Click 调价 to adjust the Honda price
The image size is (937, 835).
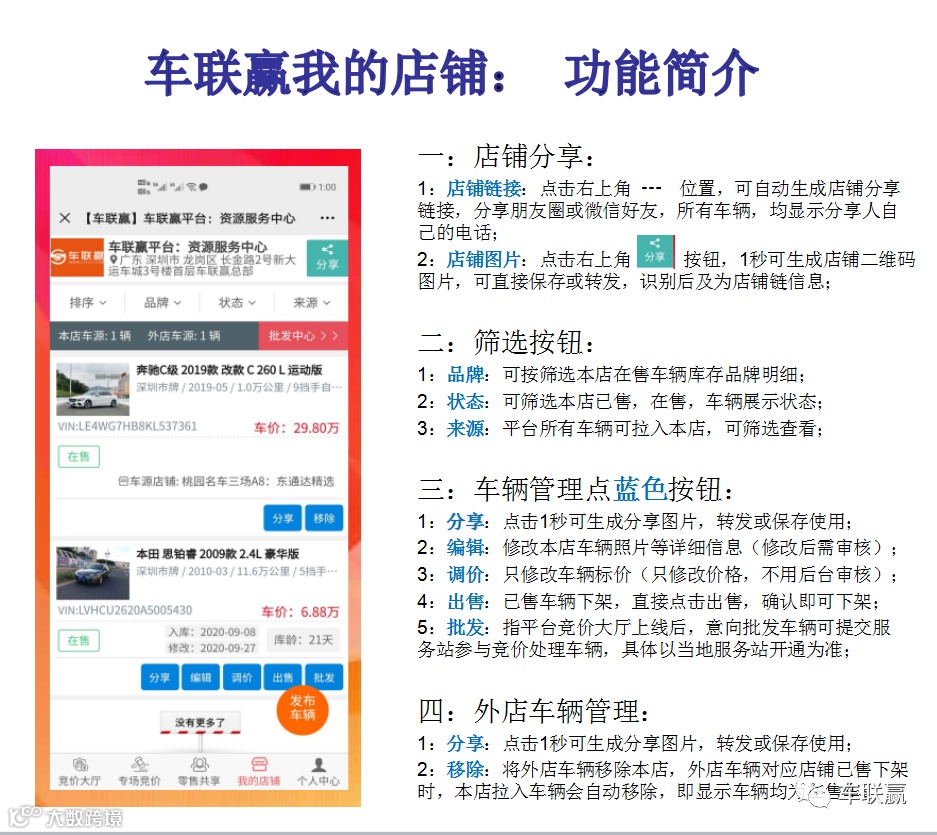242,677
